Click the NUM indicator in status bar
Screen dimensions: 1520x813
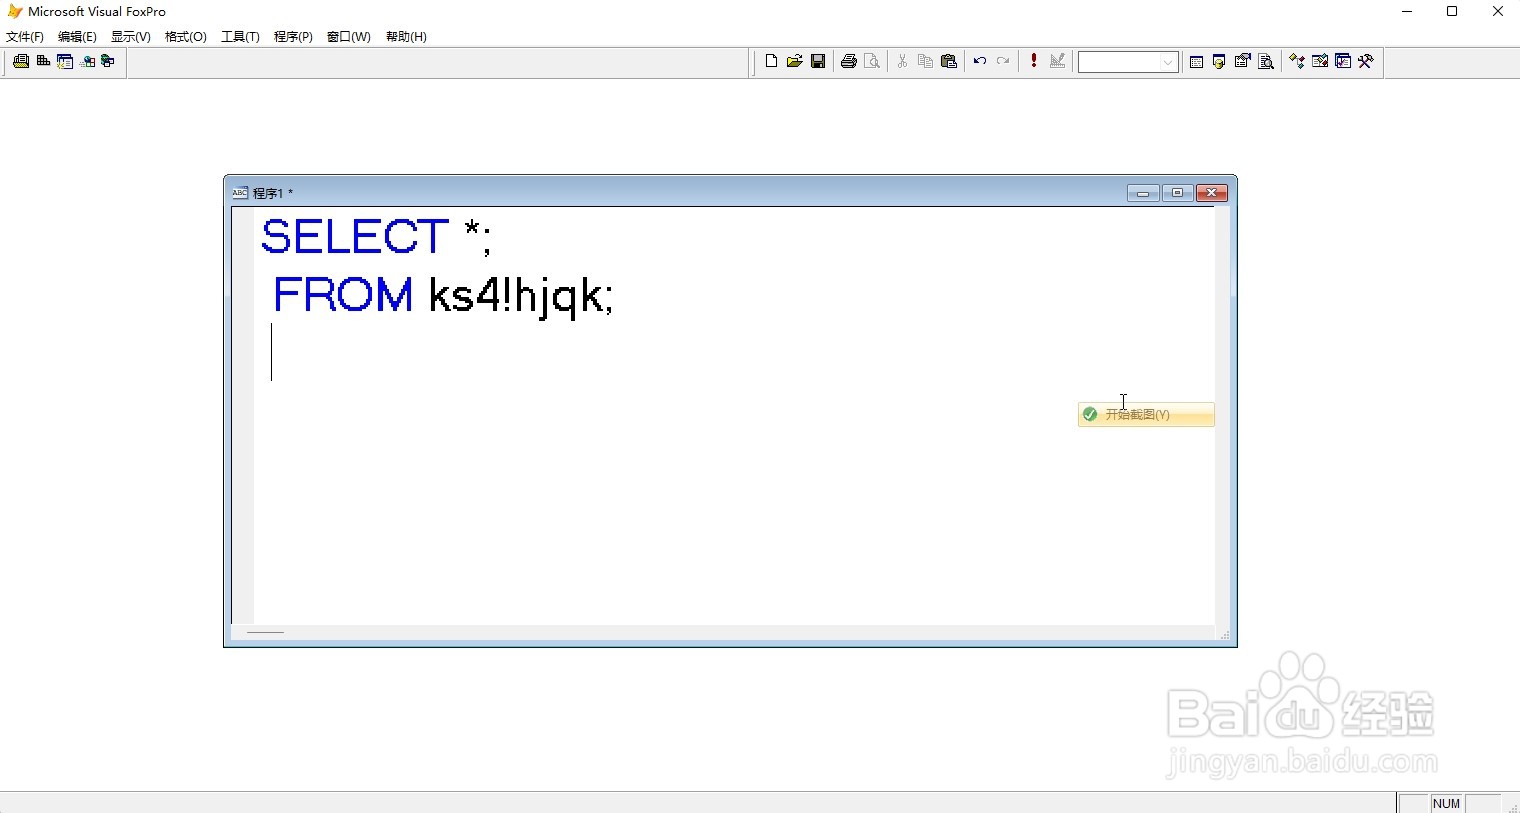1447,803
